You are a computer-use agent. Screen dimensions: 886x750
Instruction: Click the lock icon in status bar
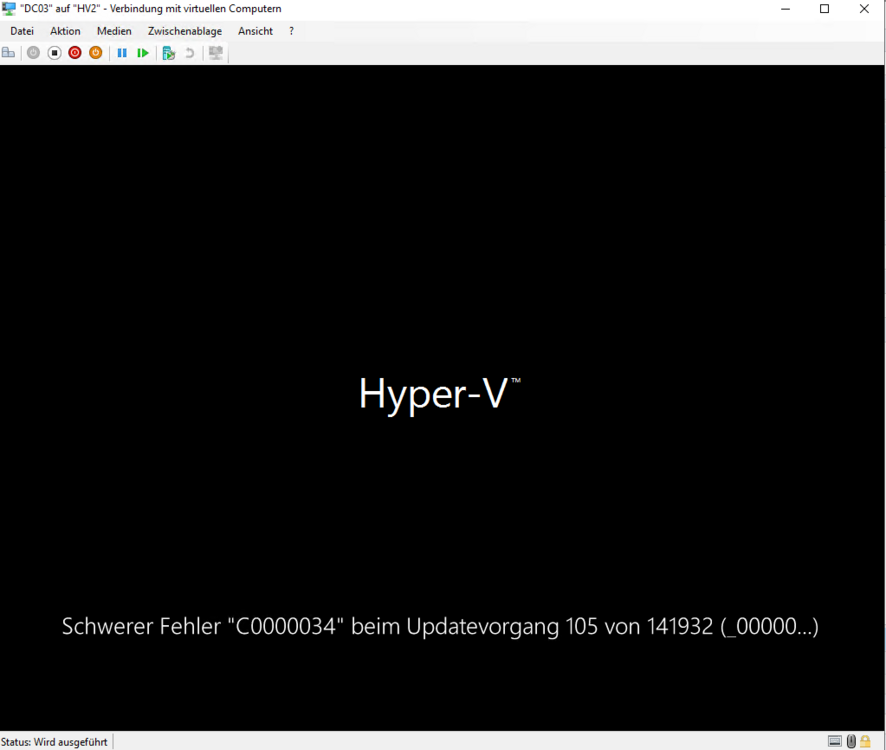tap(866, 741)
